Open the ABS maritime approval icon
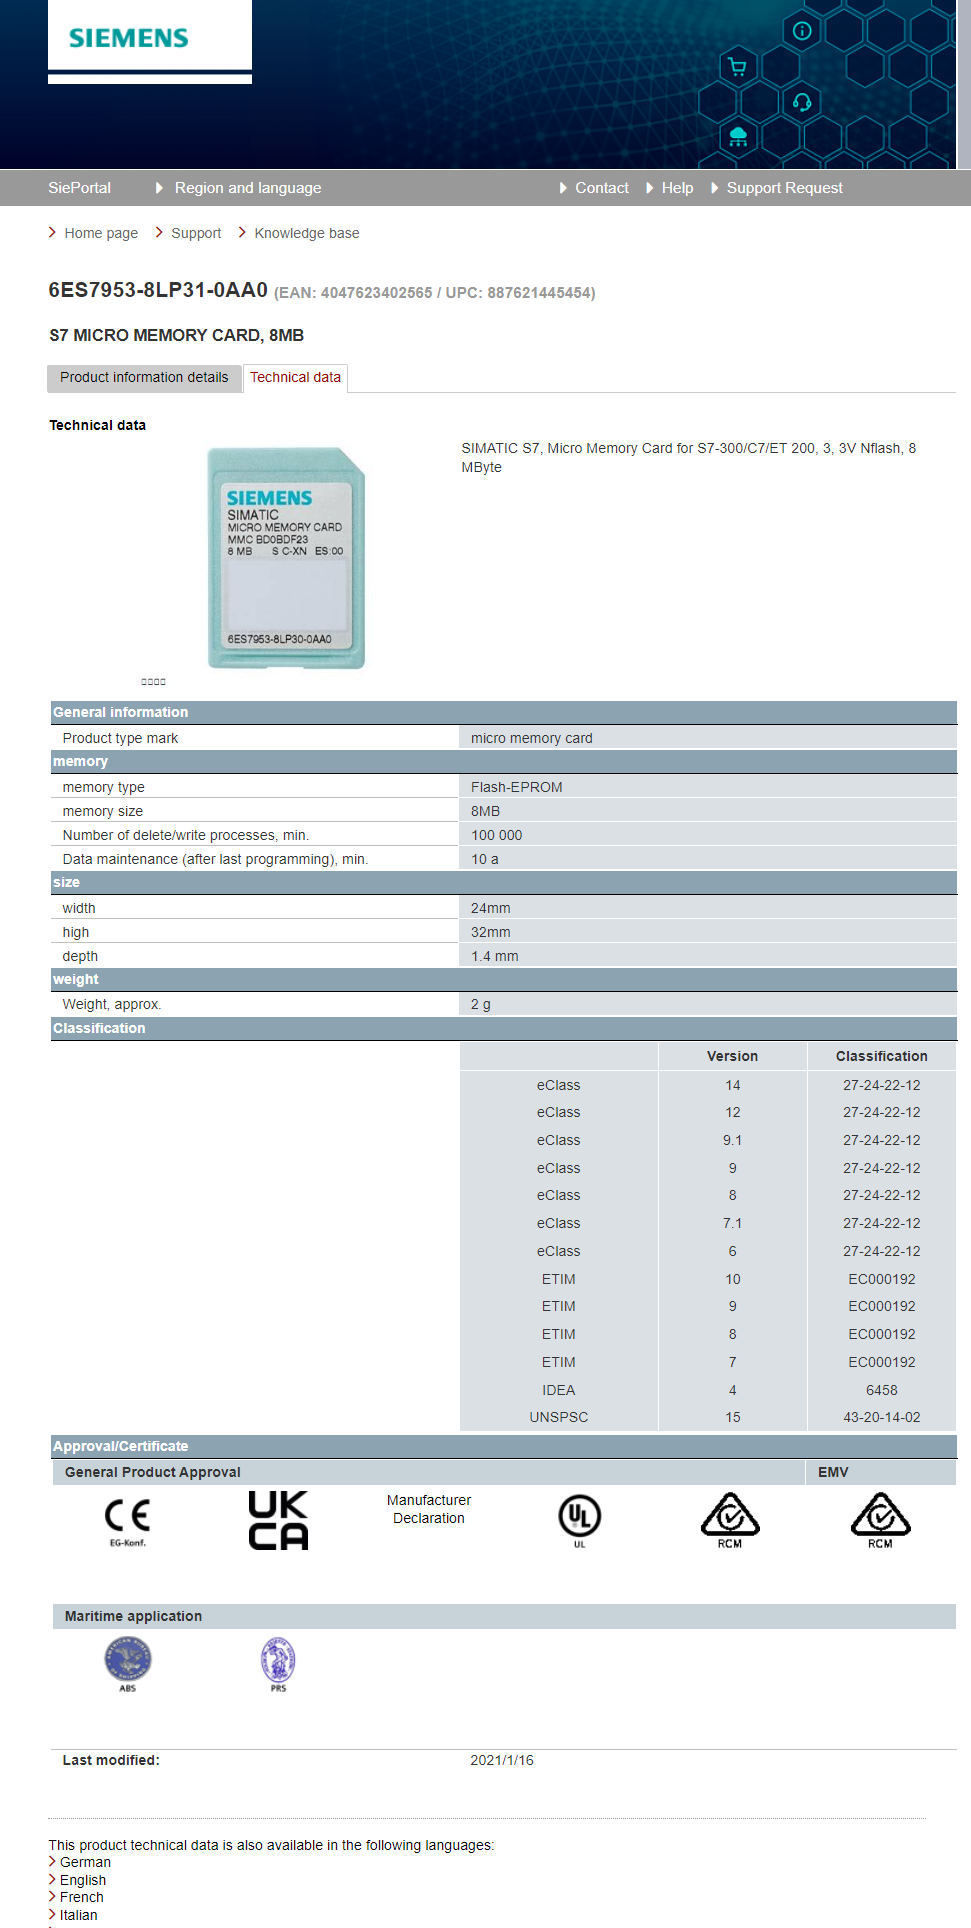Viewport: 971px width, 1928px height. tap(128, 1662)
